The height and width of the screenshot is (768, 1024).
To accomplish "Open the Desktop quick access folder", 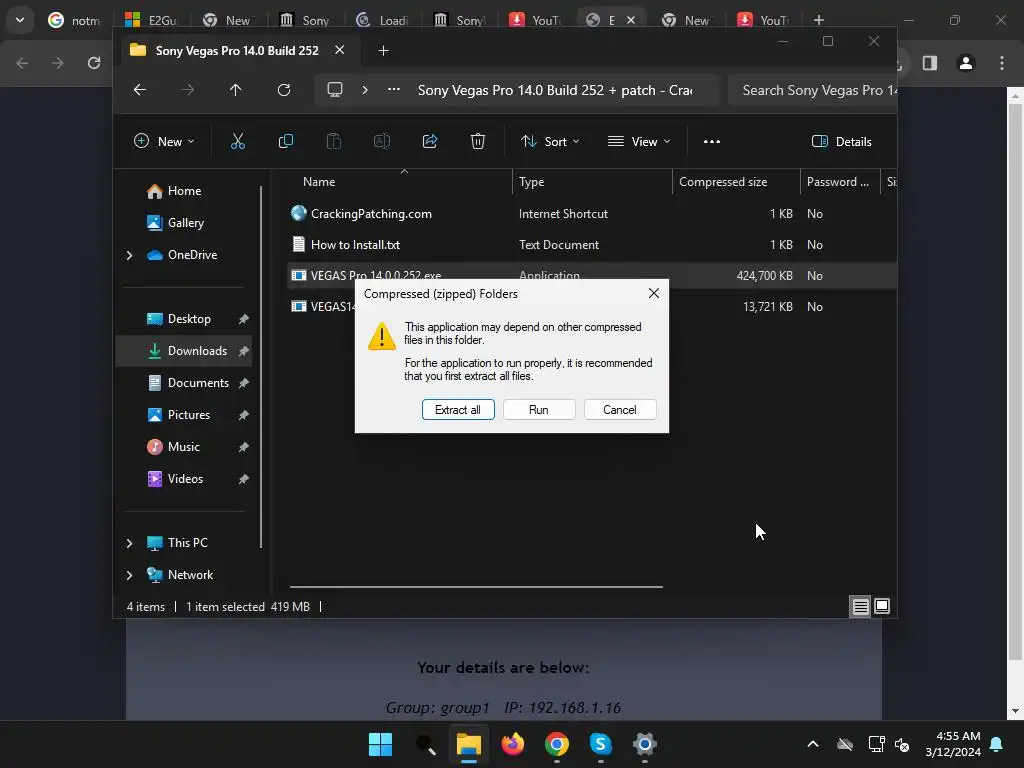I will point(189,319).
